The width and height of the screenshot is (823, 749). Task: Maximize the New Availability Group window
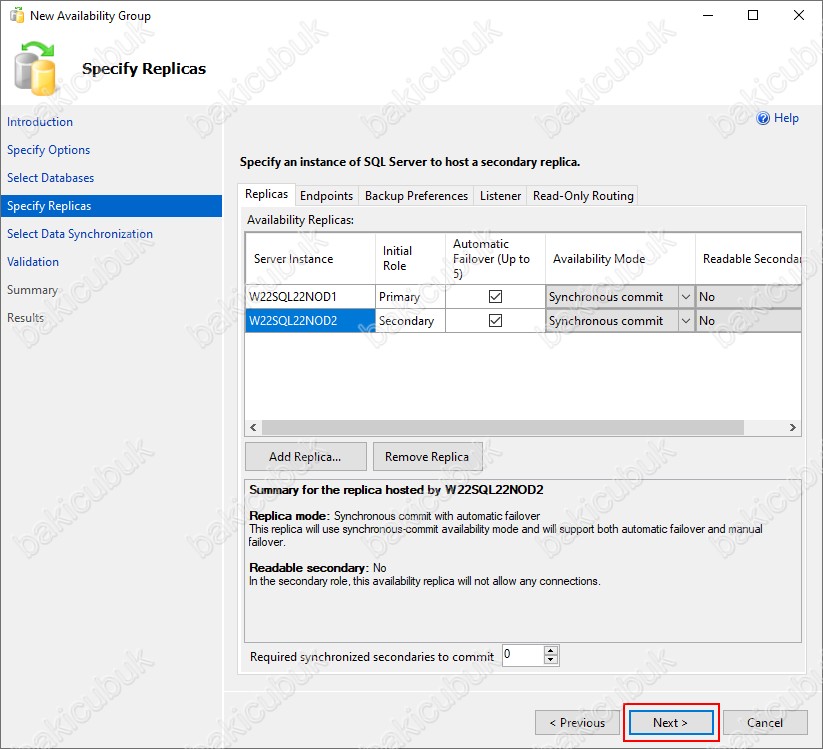tap(753, 15)
